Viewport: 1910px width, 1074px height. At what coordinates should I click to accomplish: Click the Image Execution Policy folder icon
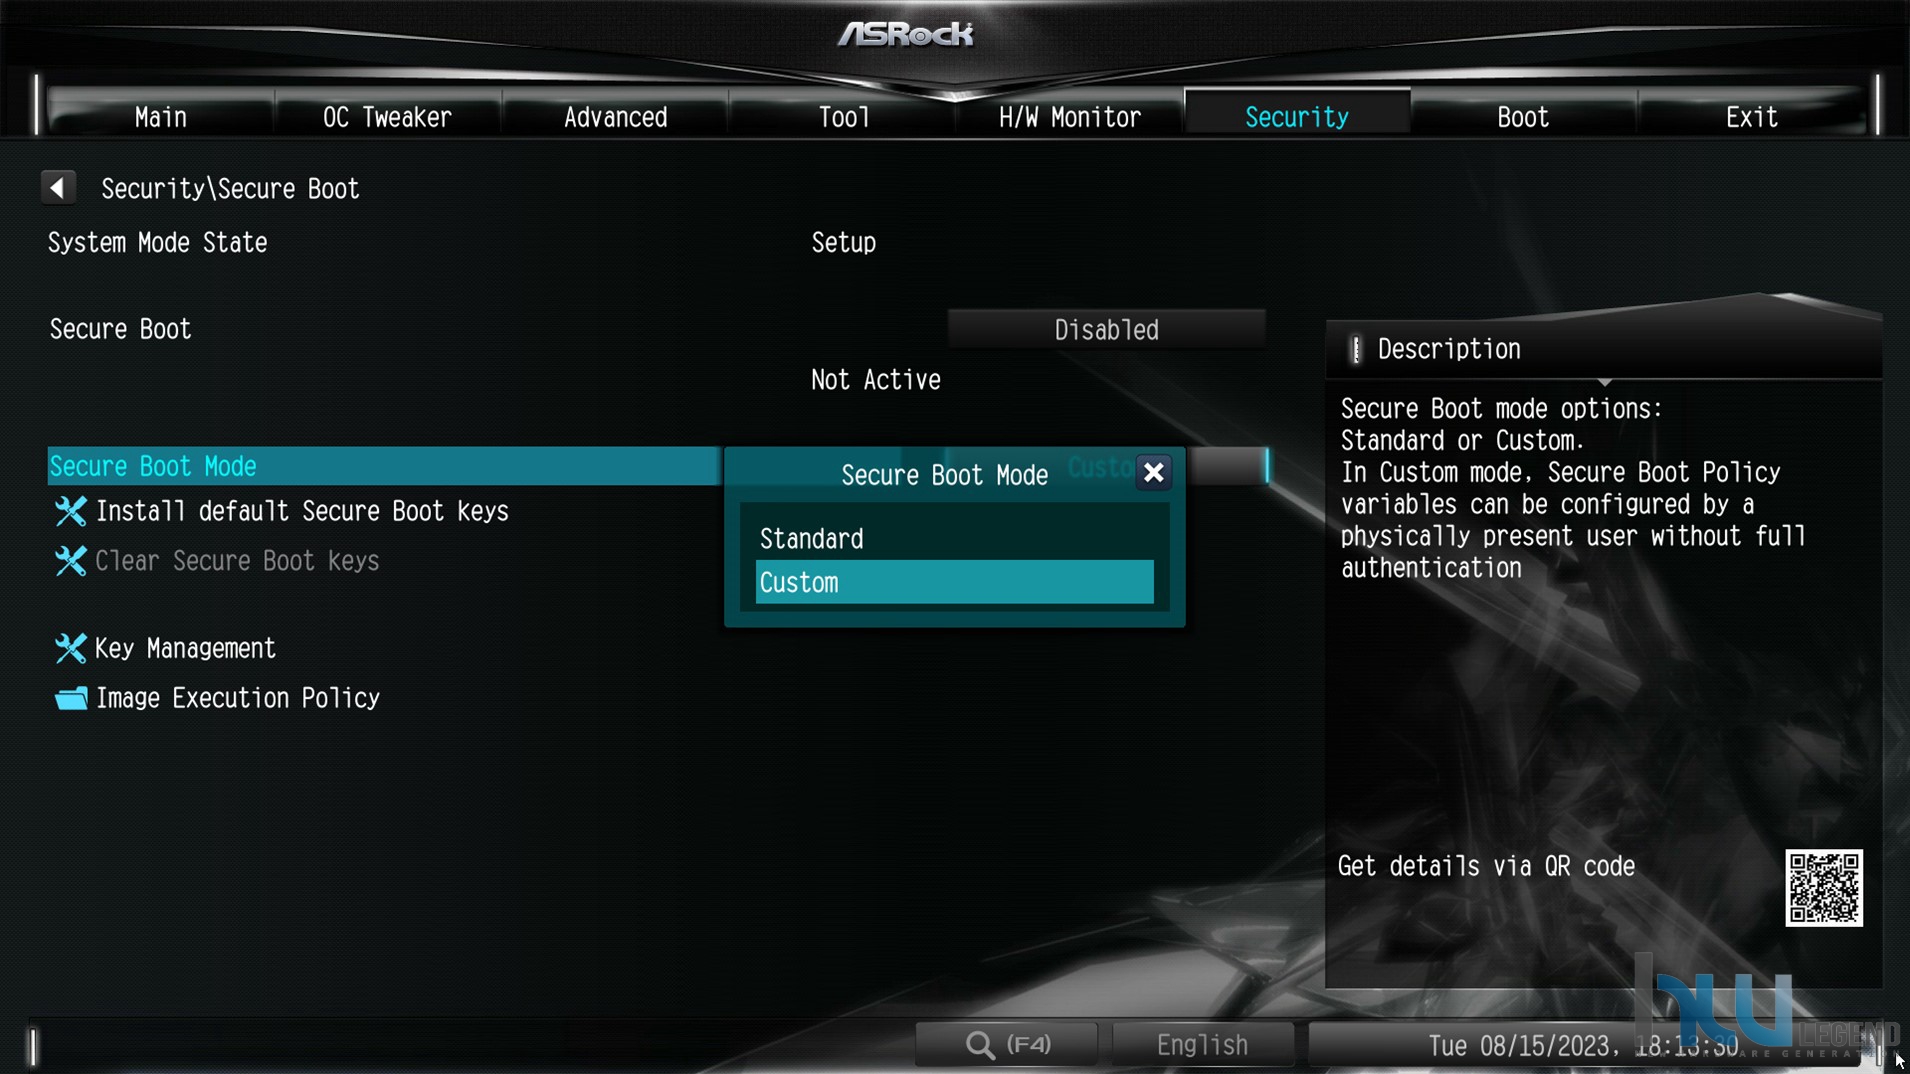(71, 698)
